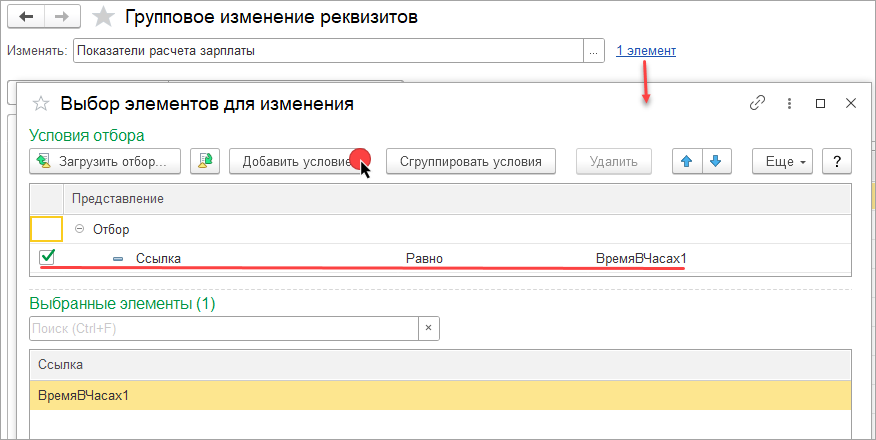This screenshot has width=876, height=440.
Task: Click the Поиск (Ctrl+F) search field
Action: pyautogui.click(x=224, y=328)
